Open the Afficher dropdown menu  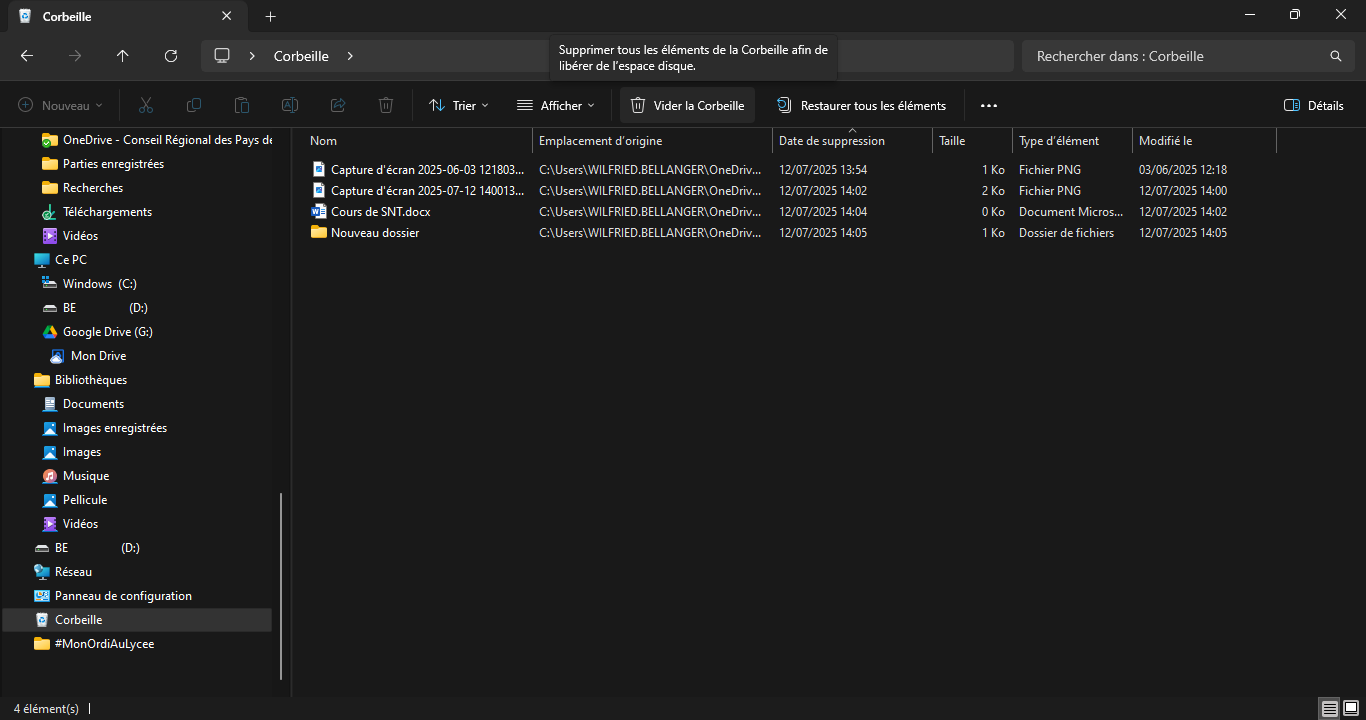tap(556, 106)
